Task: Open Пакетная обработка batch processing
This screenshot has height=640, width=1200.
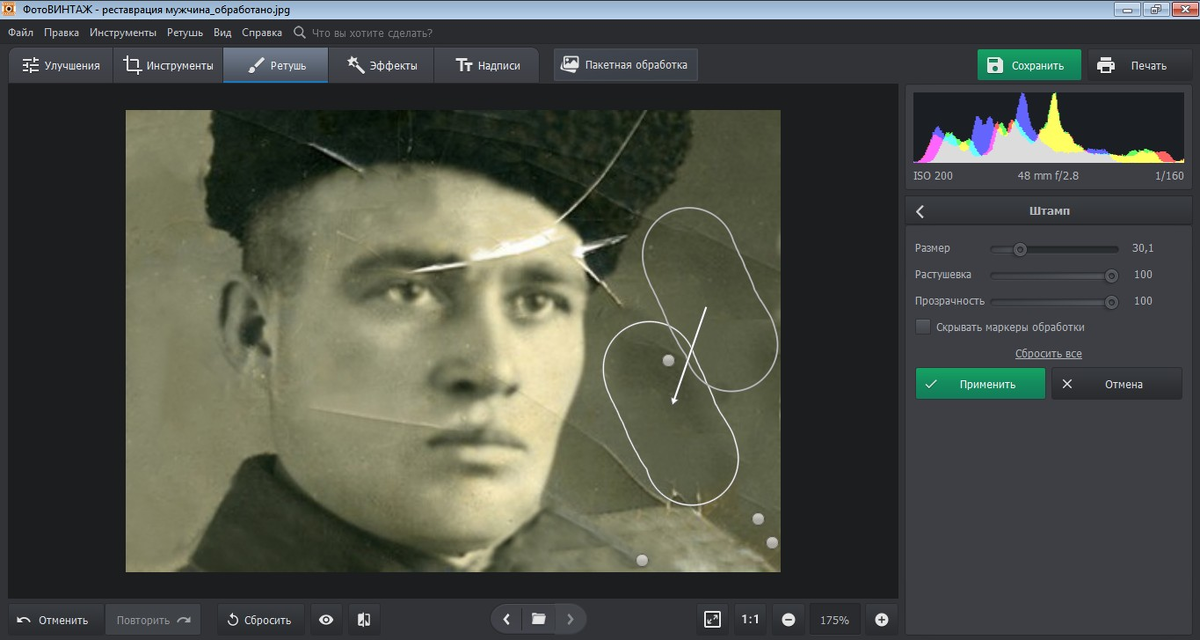Action: (625, 65)
